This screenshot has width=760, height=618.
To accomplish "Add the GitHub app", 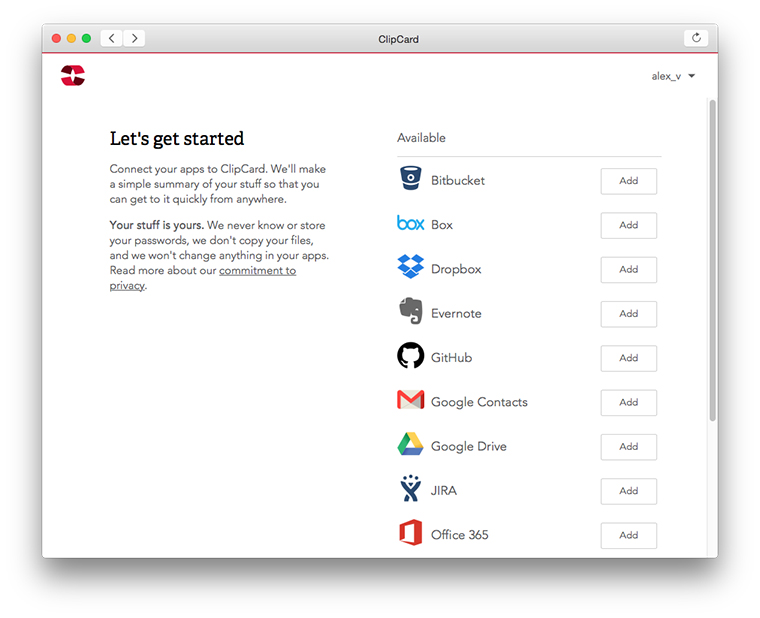I will point(629,358).
